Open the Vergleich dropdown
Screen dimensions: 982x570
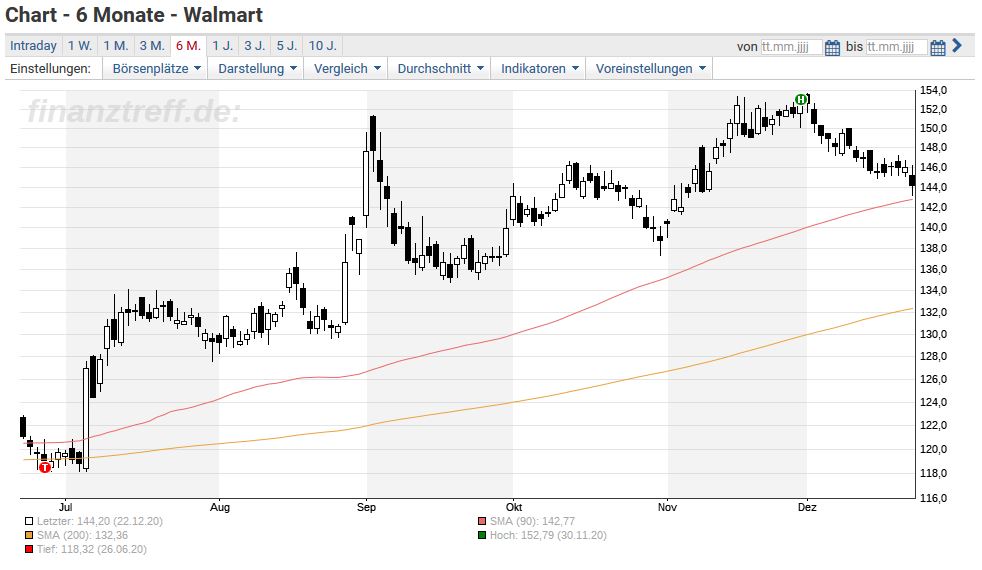[x=346, y=69]
